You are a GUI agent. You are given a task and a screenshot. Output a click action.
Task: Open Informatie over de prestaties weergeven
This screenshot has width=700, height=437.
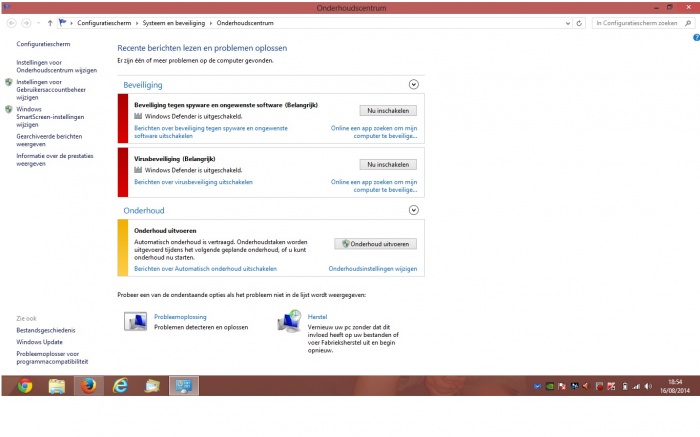(x=55, y=160)
